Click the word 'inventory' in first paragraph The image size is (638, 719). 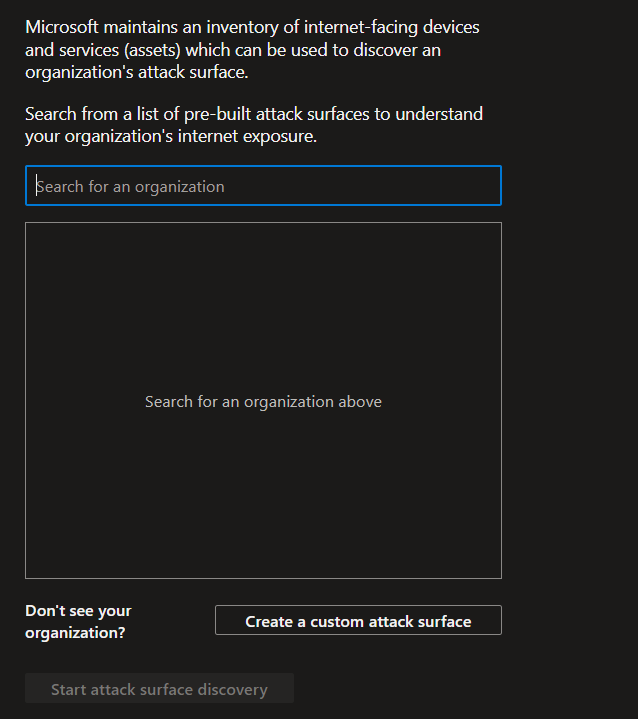(x=243, y=28)
